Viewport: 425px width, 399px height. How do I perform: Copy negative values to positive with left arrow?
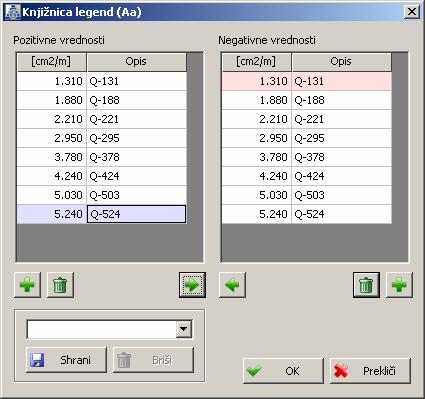tap(232, 285)
